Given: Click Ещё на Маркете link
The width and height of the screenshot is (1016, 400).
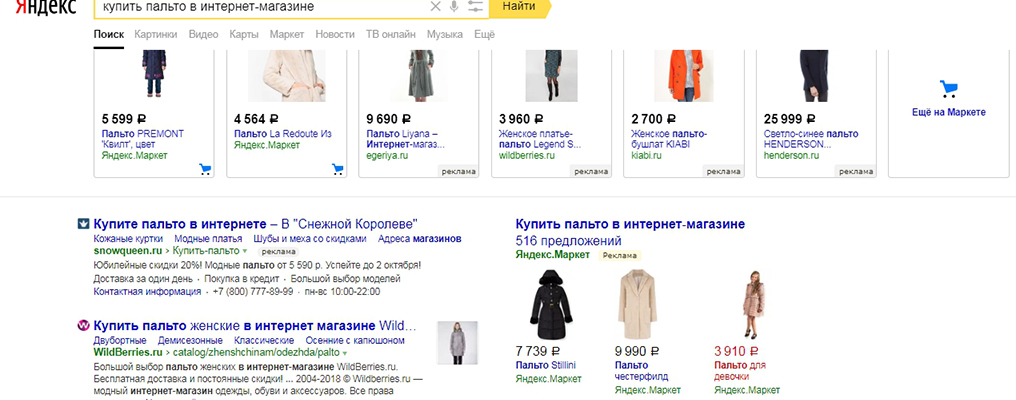Looking at the screenshot, I should (949, 112).
